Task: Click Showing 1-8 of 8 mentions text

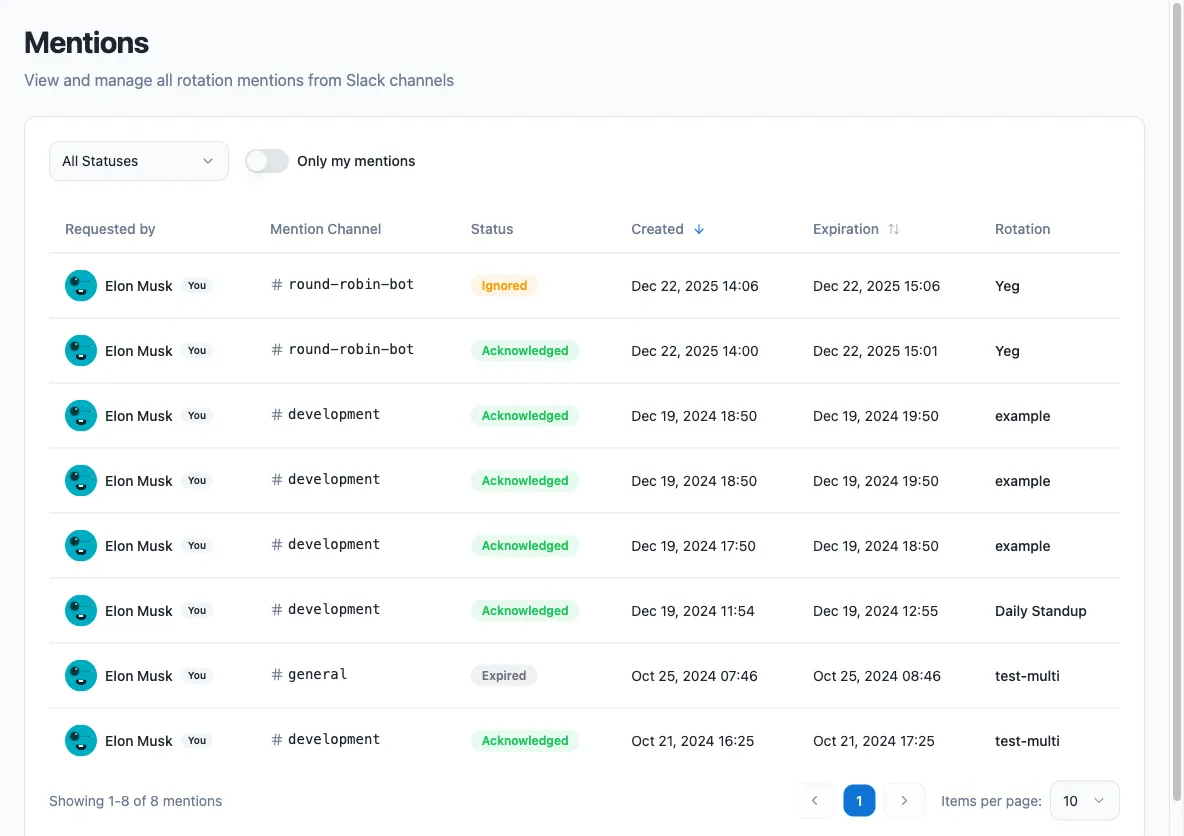Action: [x=135, y=801]
